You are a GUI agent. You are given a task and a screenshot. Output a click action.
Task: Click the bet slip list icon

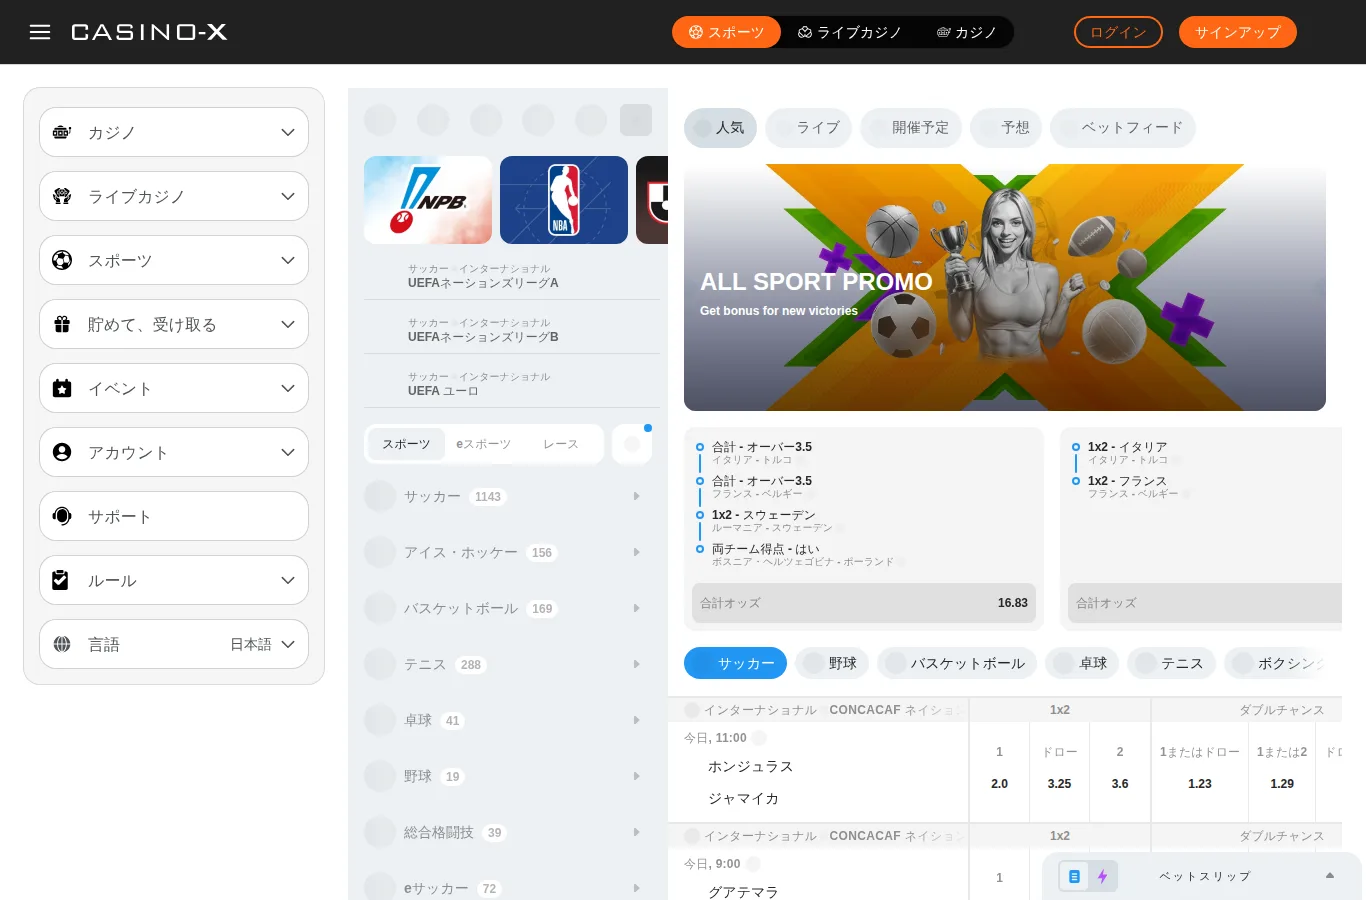click(x=1074, y=876)
